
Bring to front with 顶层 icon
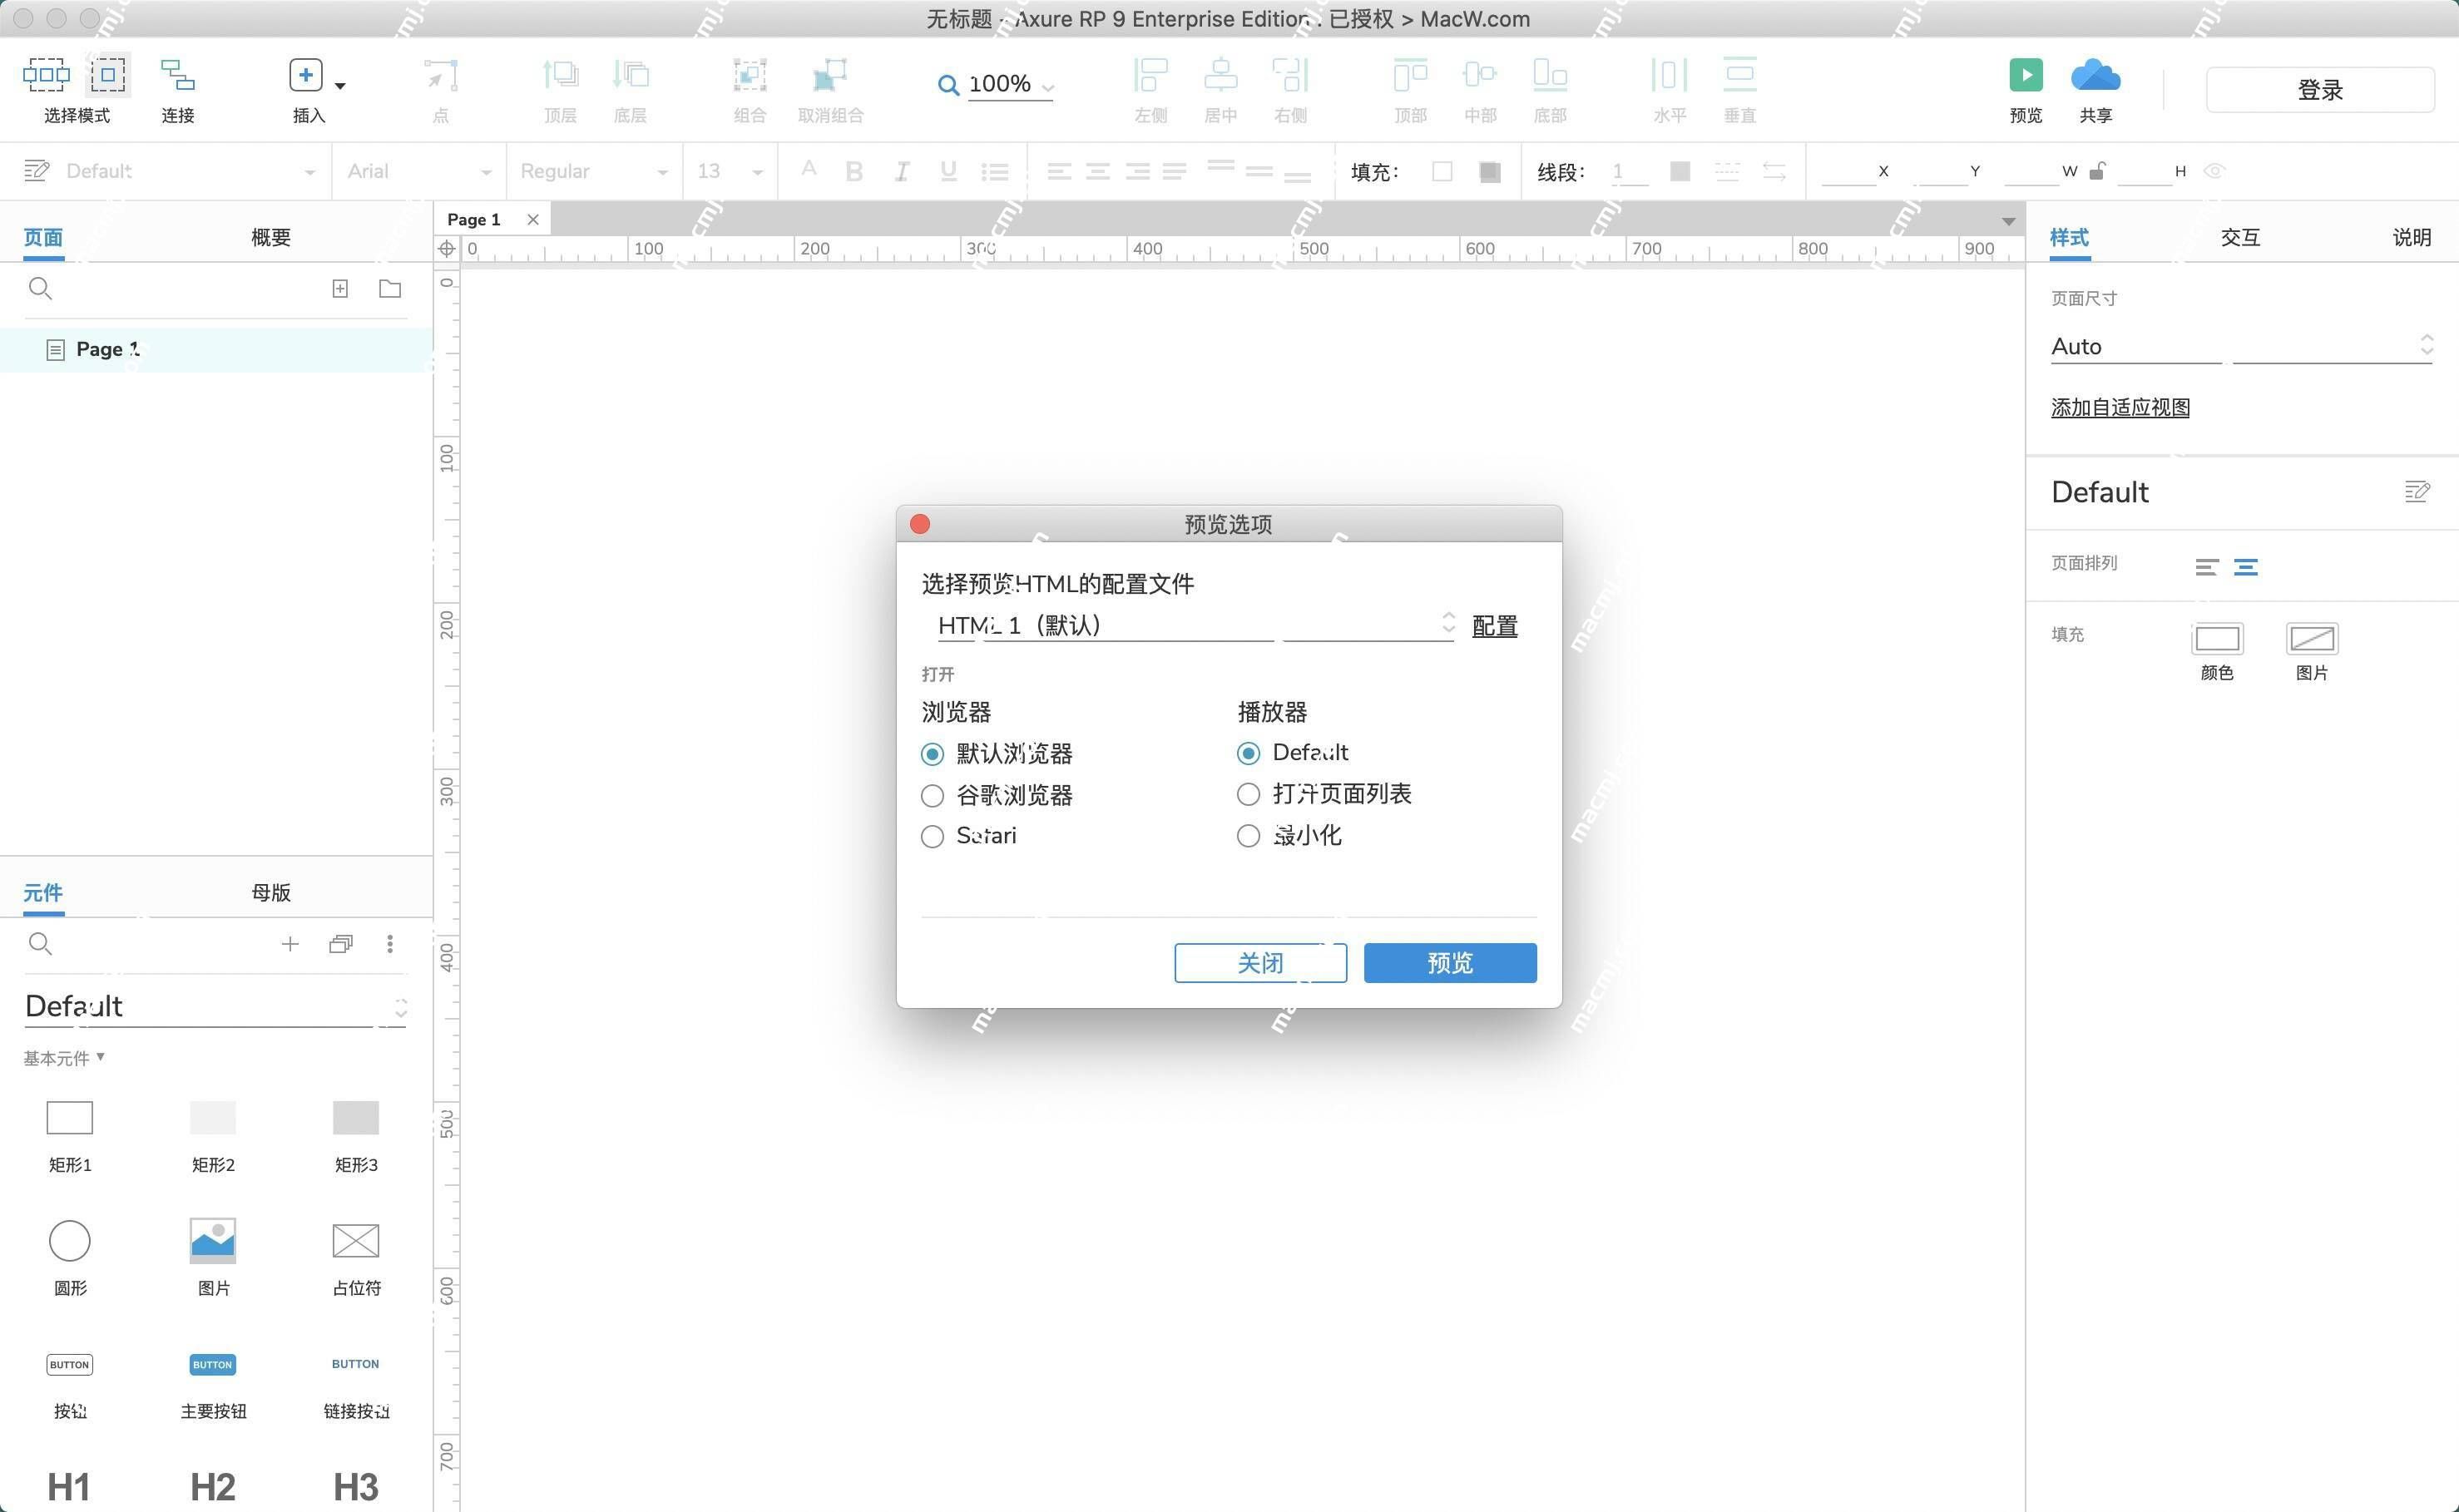pyautogui.click(x=560, y=75)
